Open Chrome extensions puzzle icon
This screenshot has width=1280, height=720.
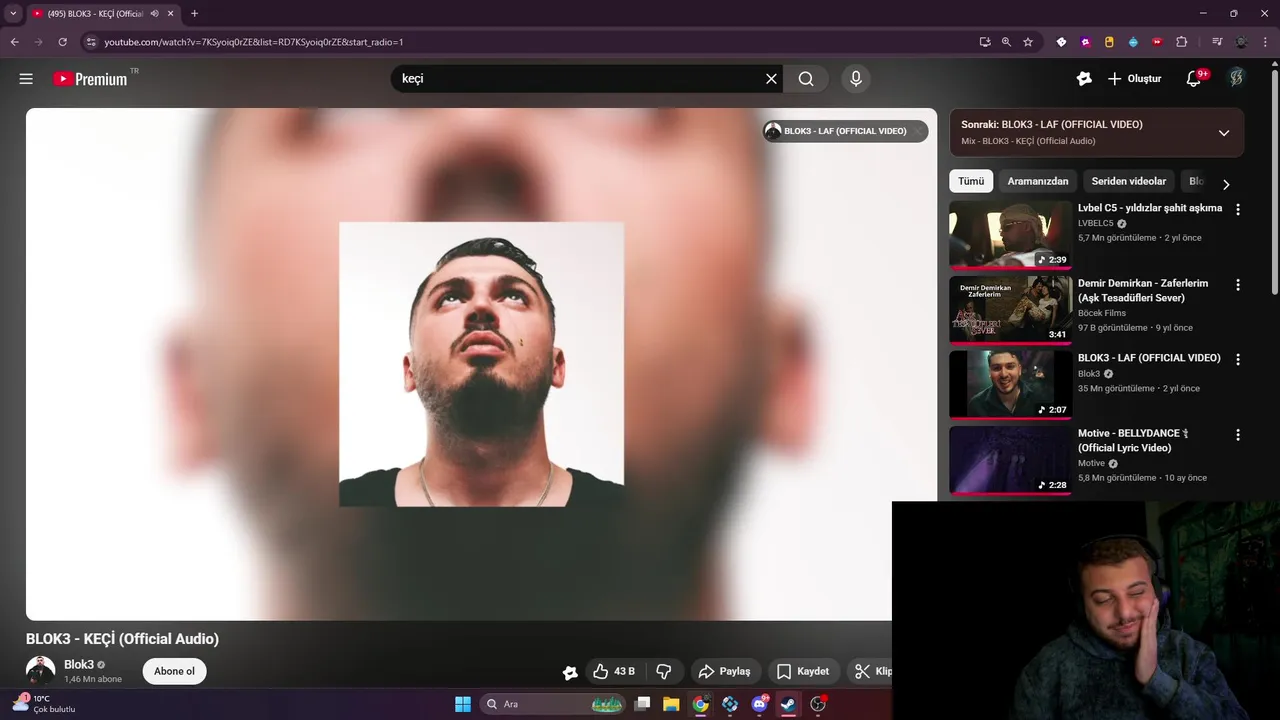pyautogui.click(x=1181, y=42)
